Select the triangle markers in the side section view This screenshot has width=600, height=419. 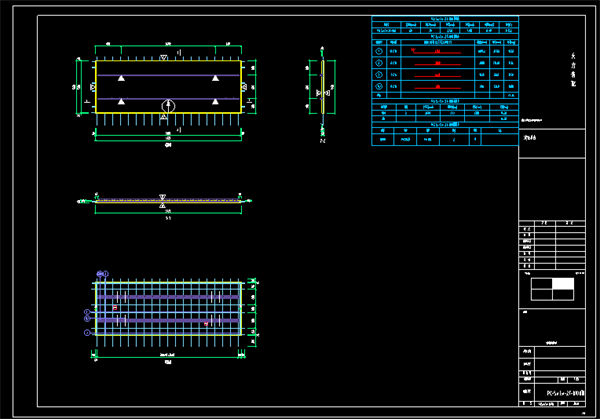tap(323, 93)
